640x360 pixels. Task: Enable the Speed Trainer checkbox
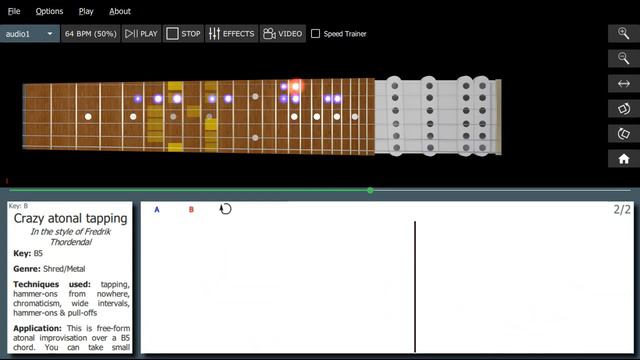(316, 33)
